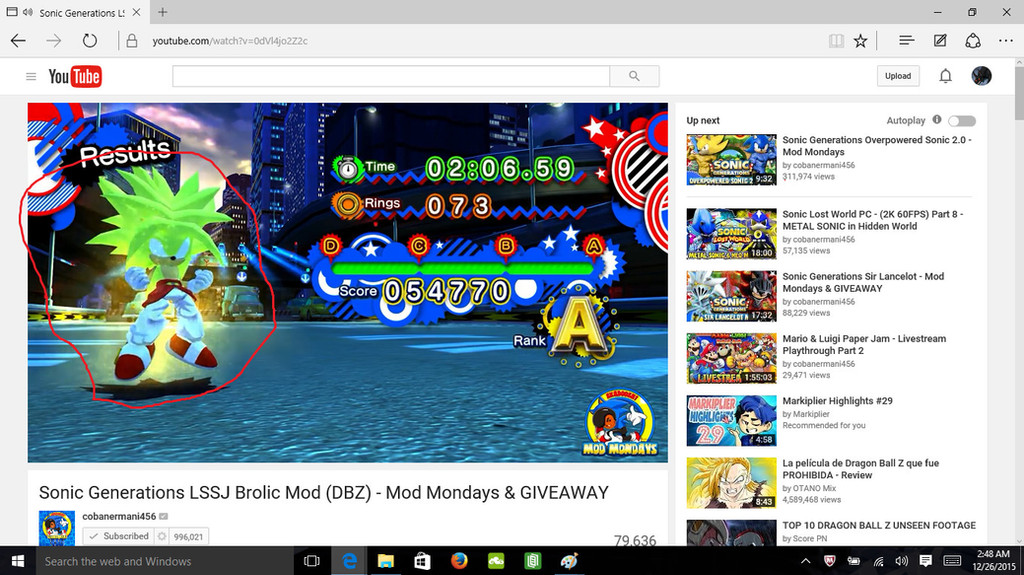Open Task View on taskbar
Viewport: 1024px width, 575px height.
pos(312,561)
